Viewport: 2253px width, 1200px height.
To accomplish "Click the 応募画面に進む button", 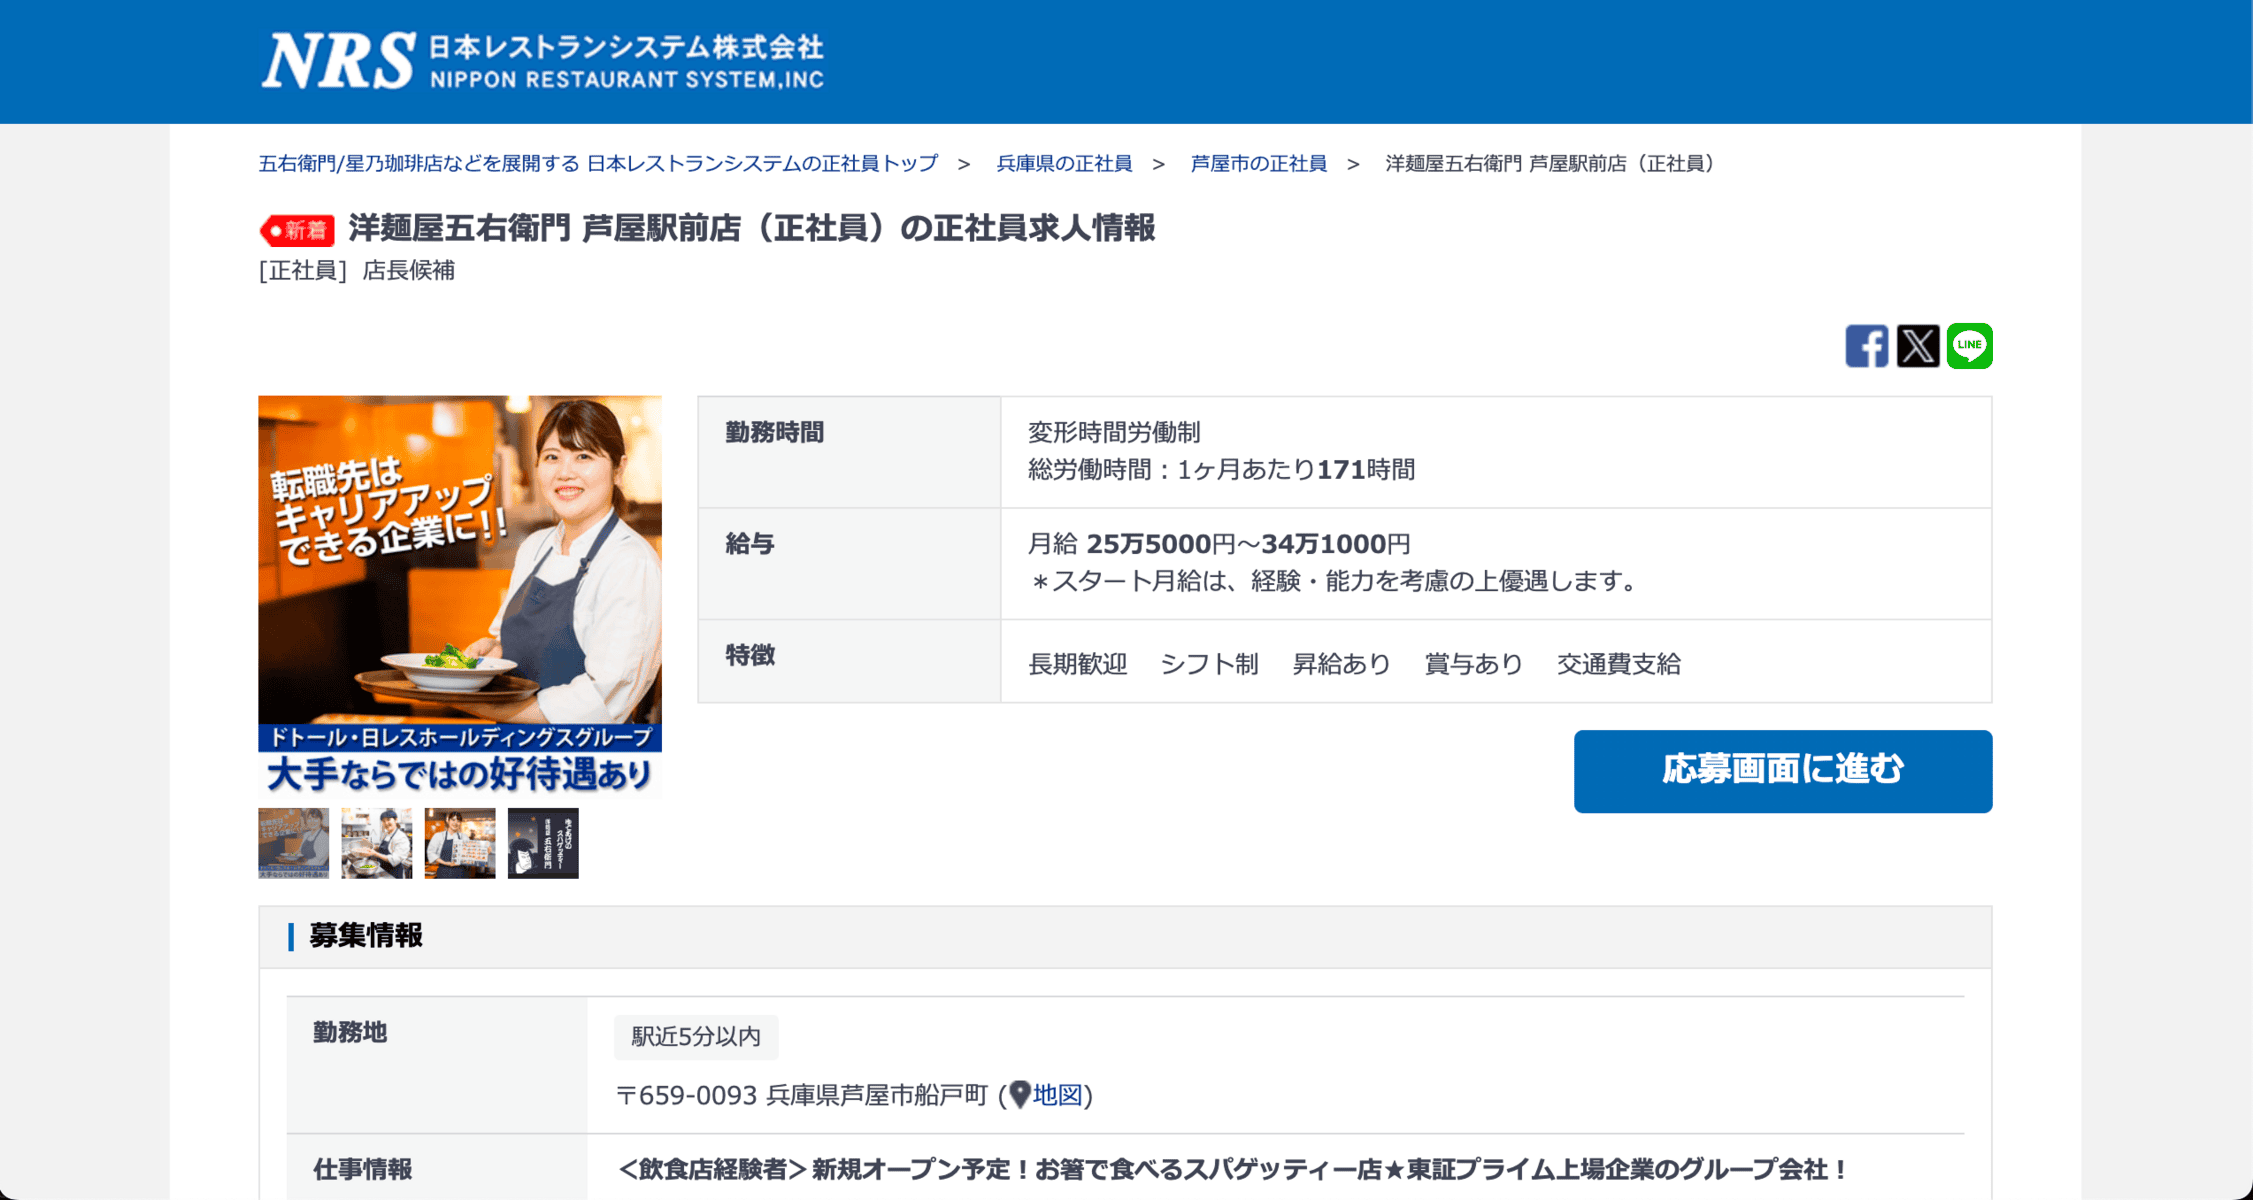I will tap(1783, 771).
